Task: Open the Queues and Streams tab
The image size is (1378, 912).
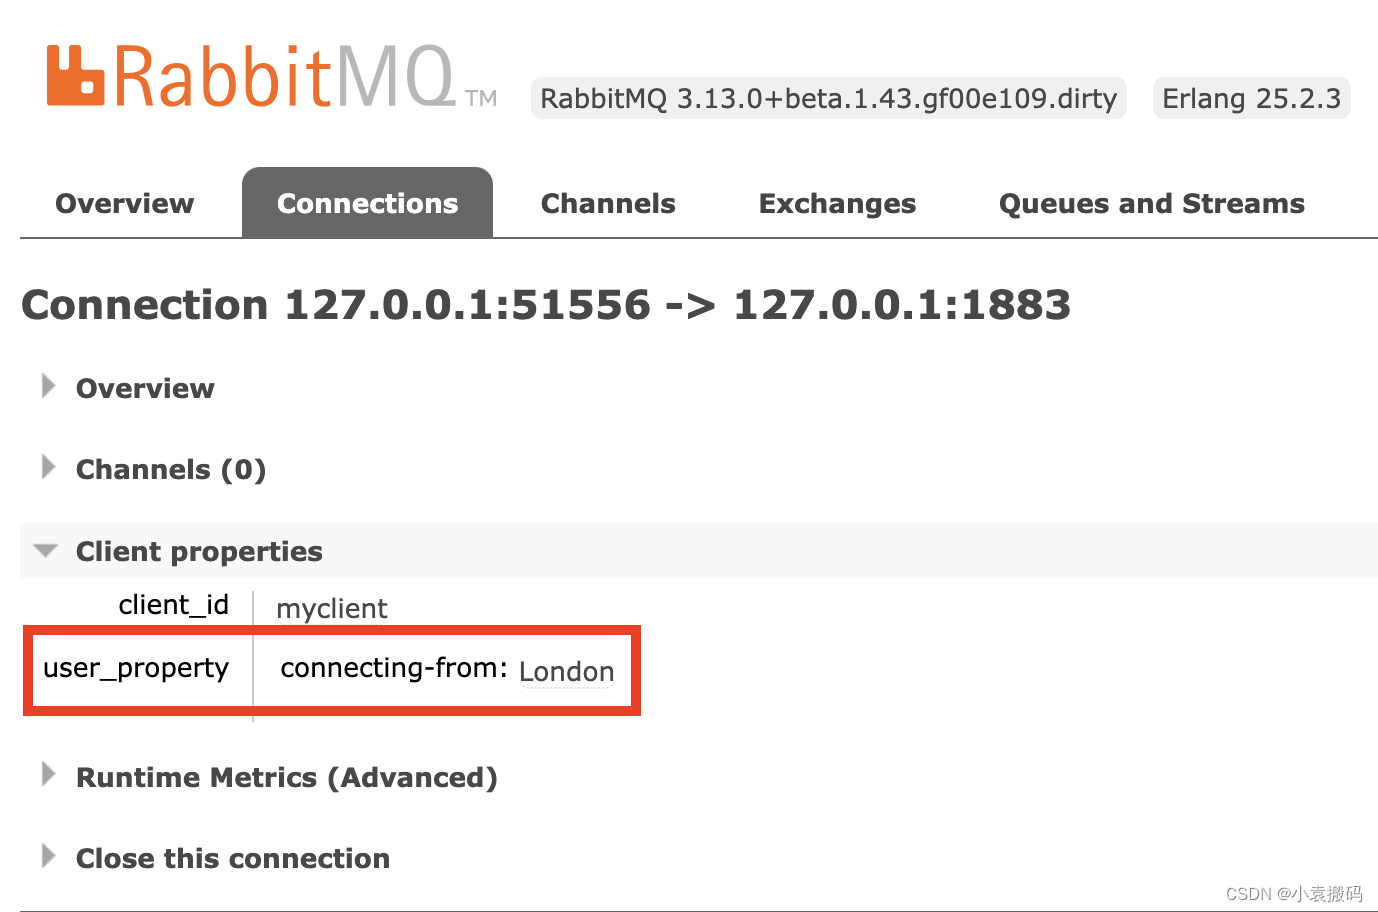Action: pyautogui.click(x=1151, y=203)
